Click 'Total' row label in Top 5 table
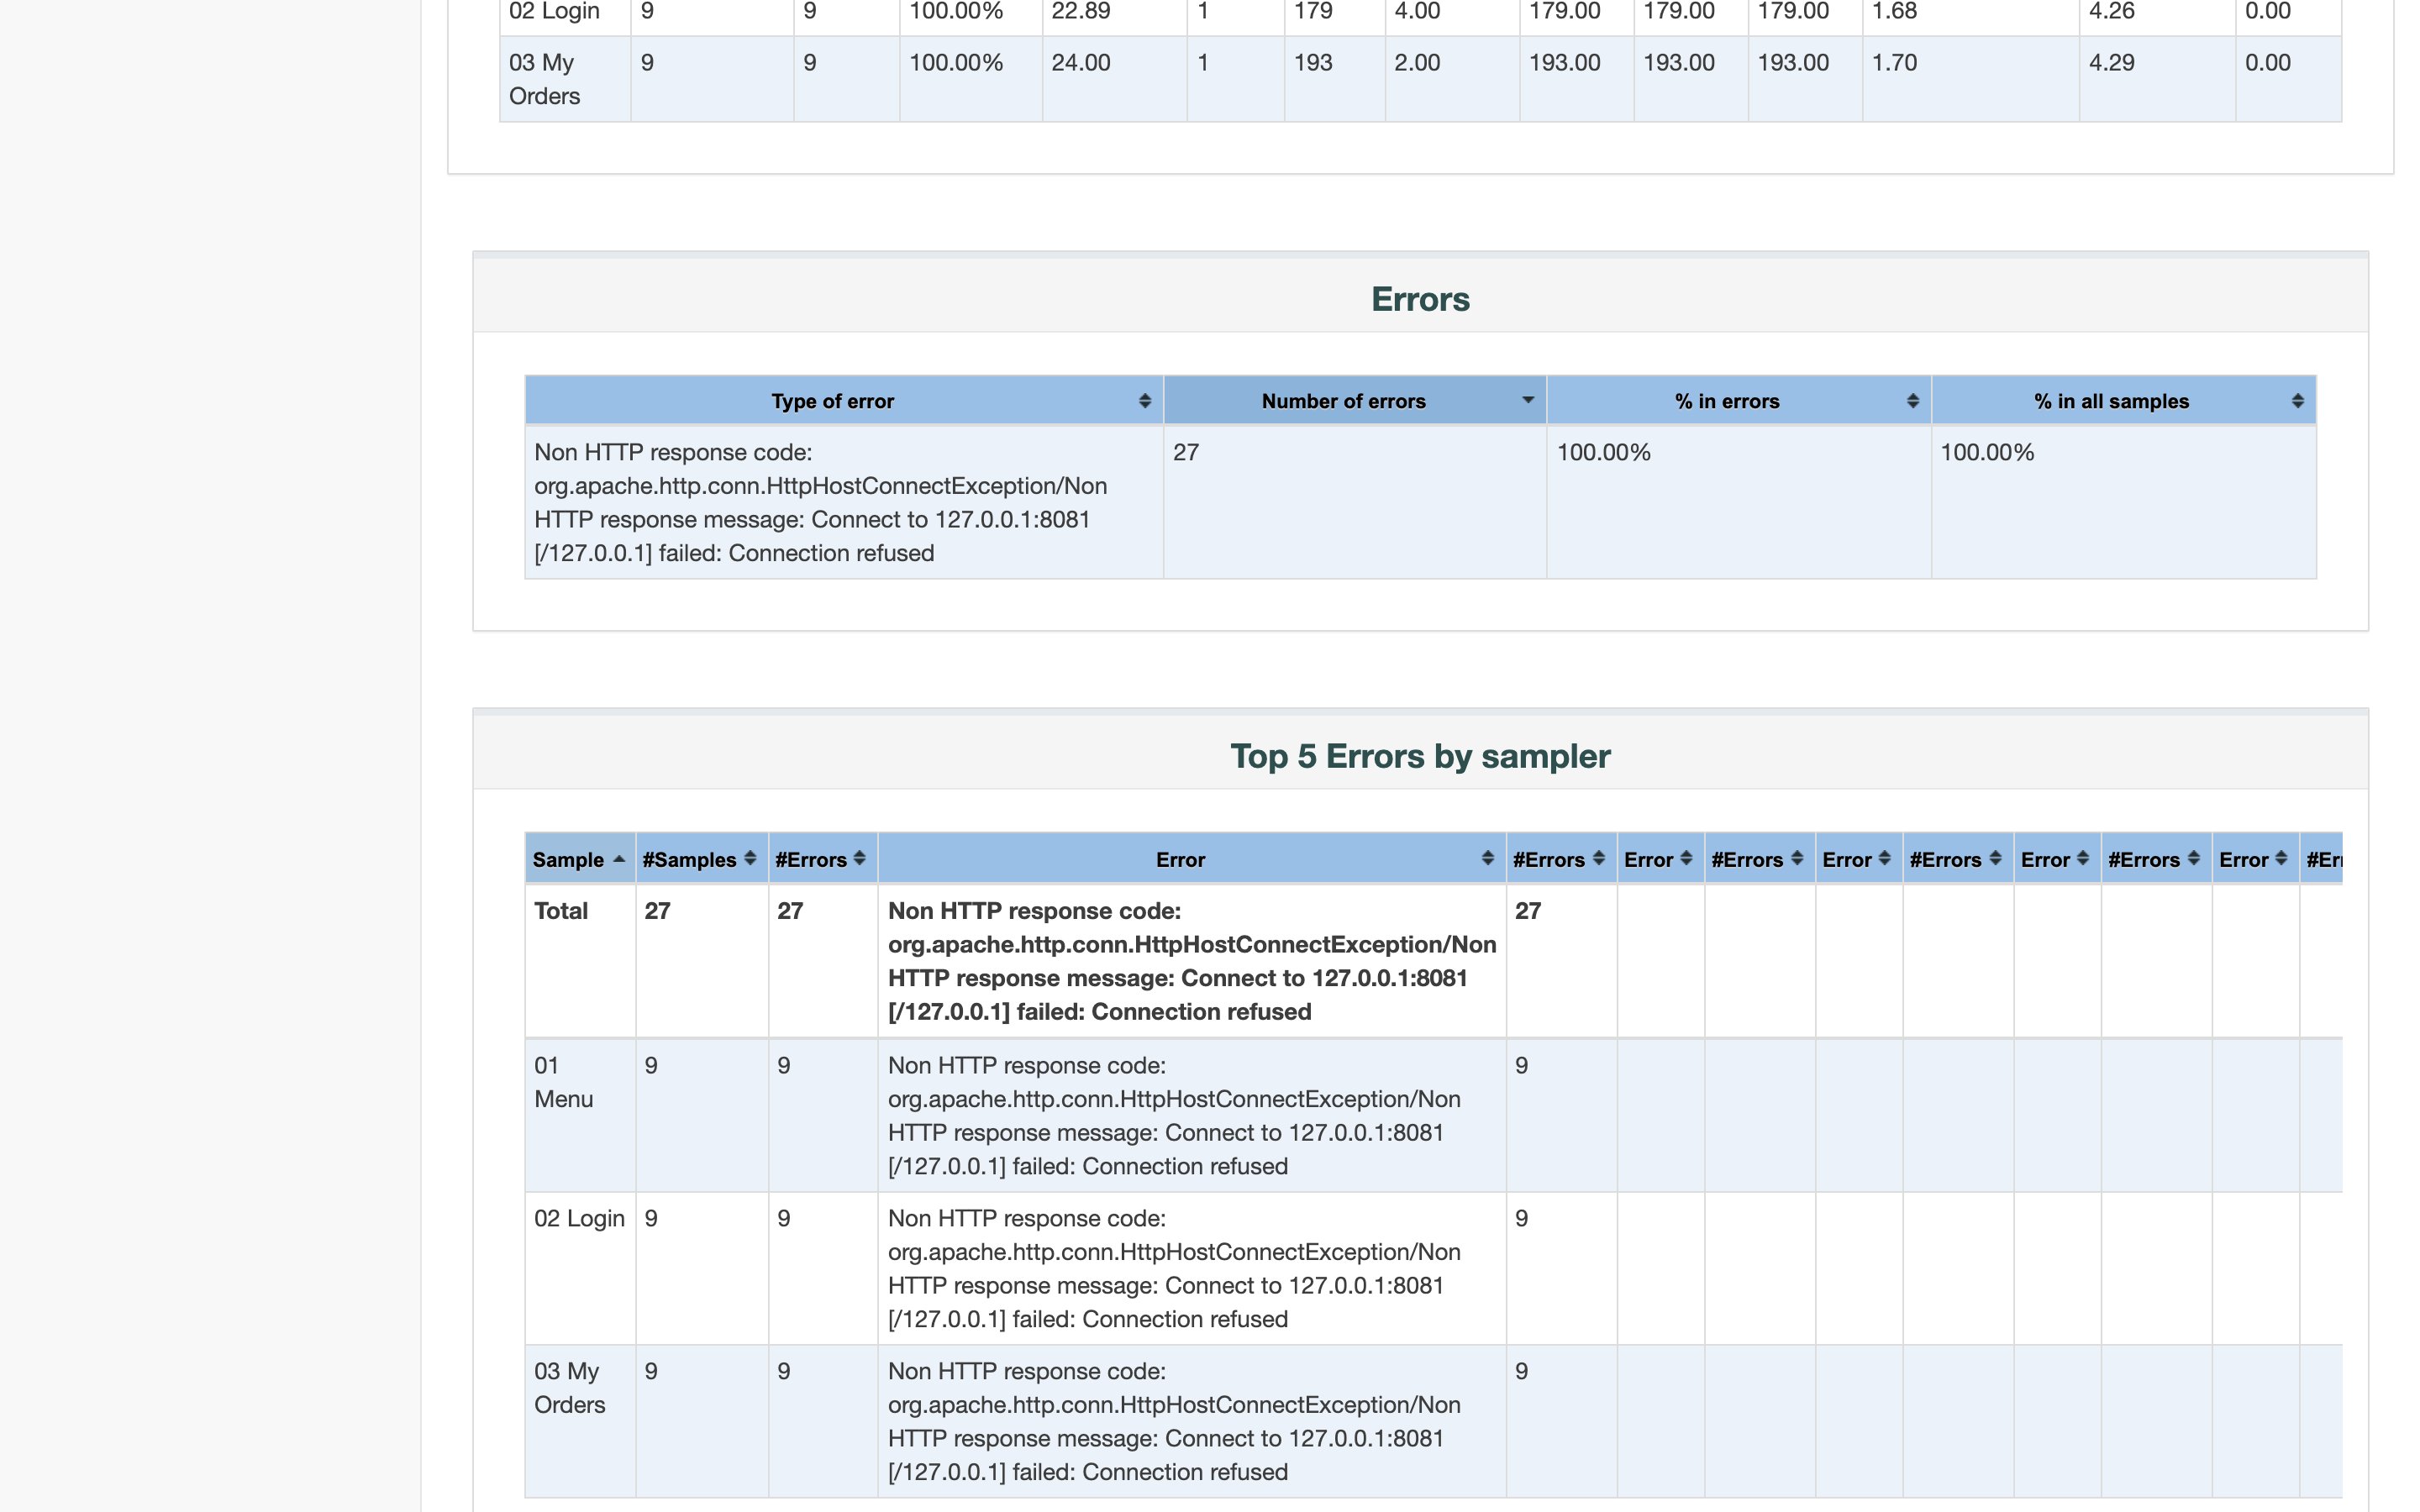The width and height of the screenshot is (2420, 1512). (560, 910)
